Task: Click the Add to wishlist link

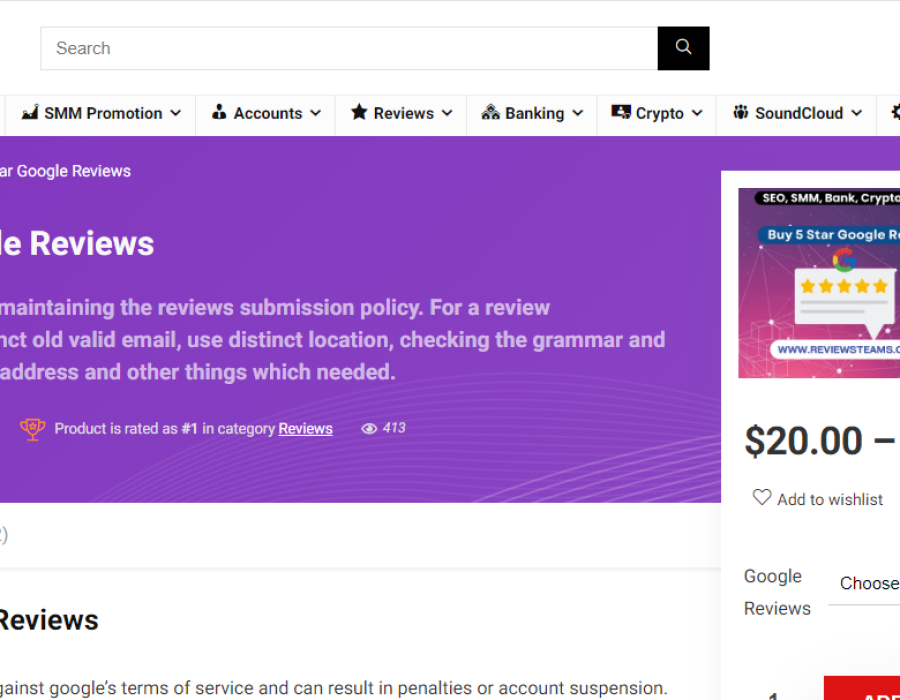Action: [829, 499]
